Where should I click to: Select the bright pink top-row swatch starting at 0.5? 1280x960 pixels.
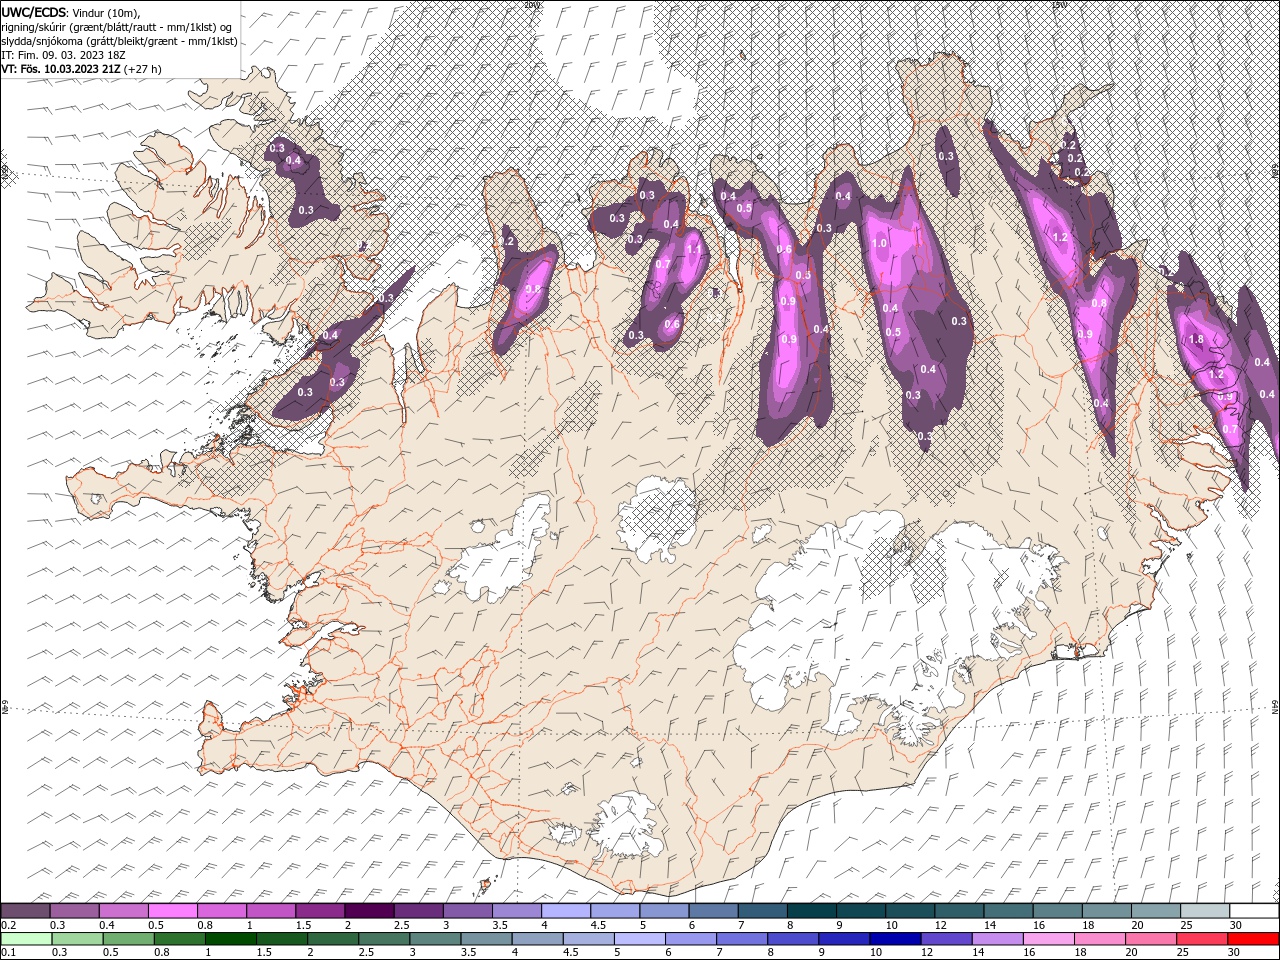tap(173, 911)
